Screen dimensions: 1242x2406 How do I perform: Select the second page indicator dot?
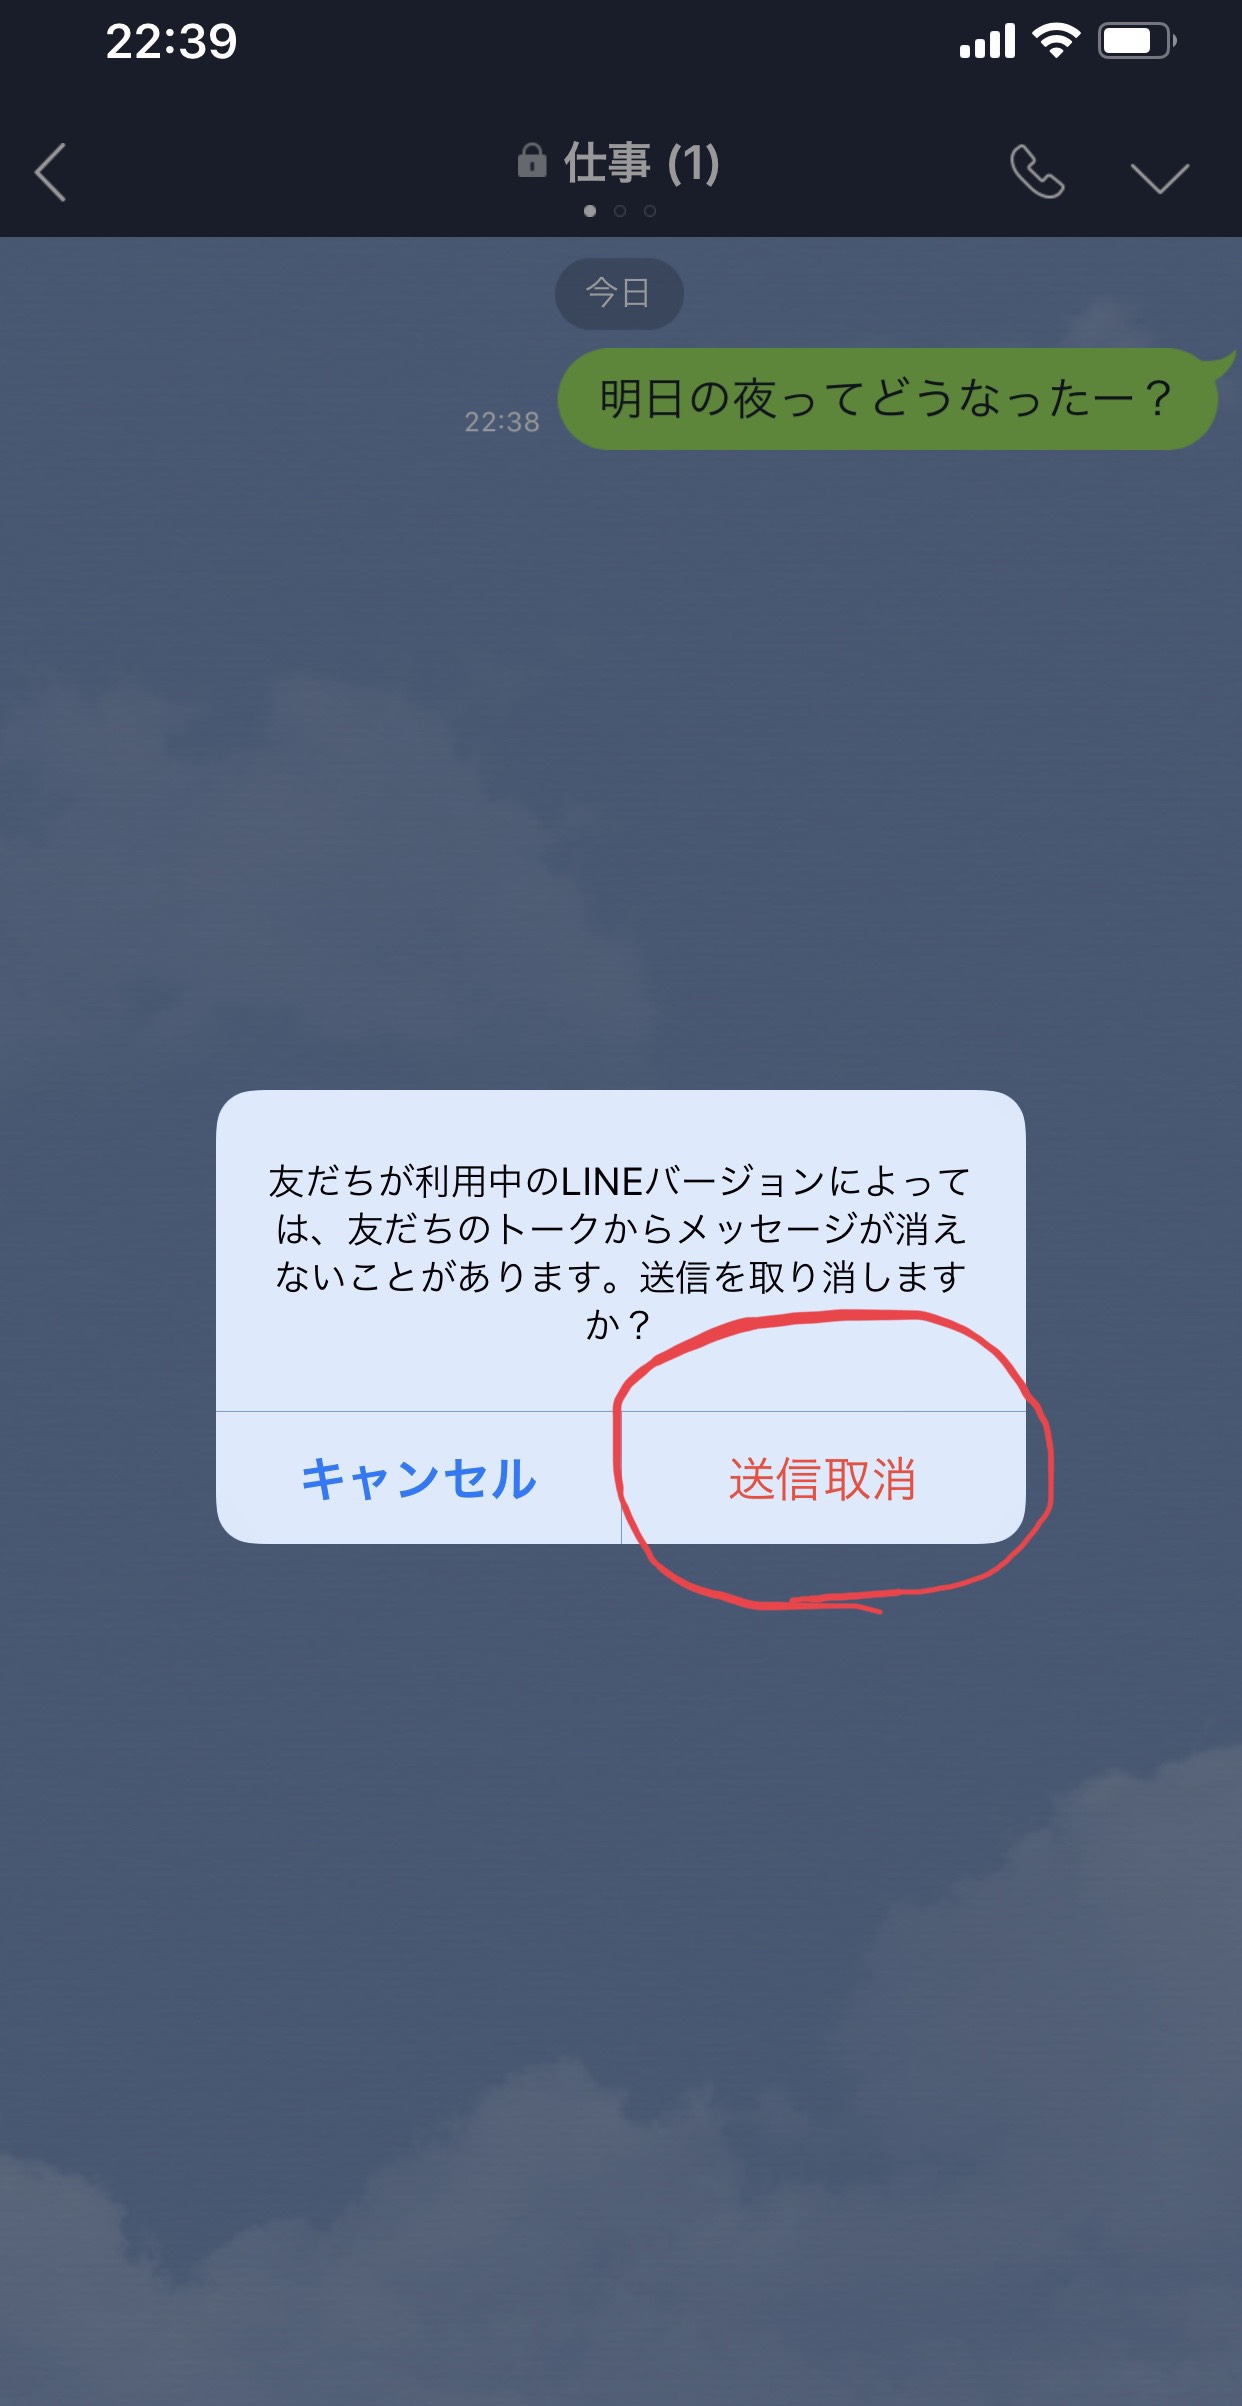[620, 211]
